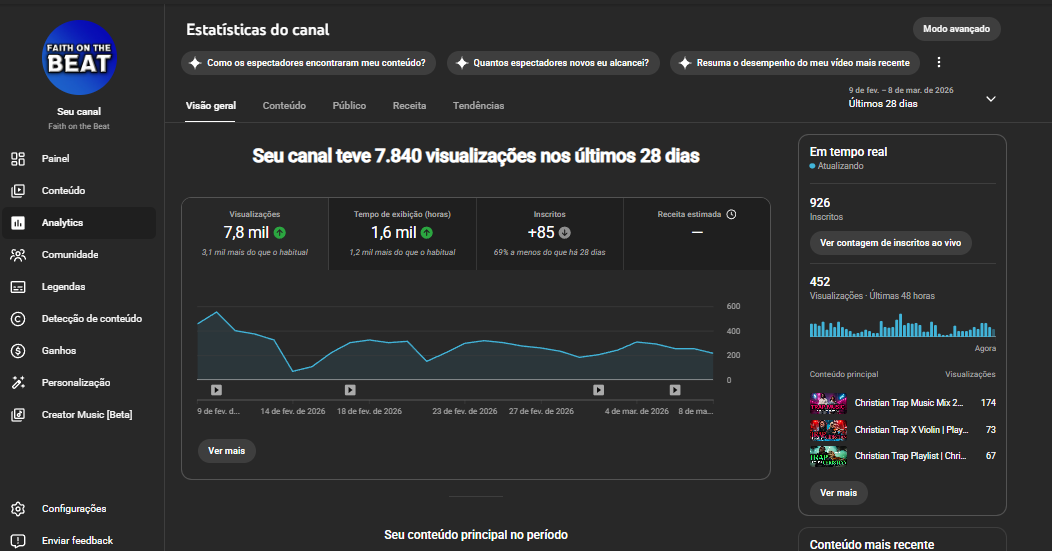
Task: Select the Tempo de exibição (horas) card
Action: point(403,234)
